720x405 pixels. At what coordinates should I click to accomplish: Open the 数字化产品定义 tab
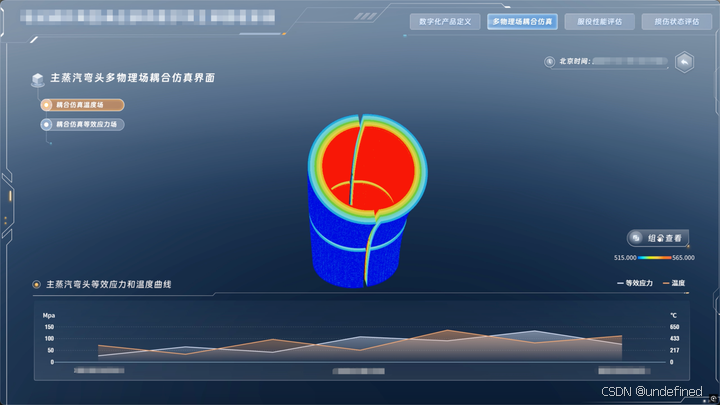click(x=445, y=22)
